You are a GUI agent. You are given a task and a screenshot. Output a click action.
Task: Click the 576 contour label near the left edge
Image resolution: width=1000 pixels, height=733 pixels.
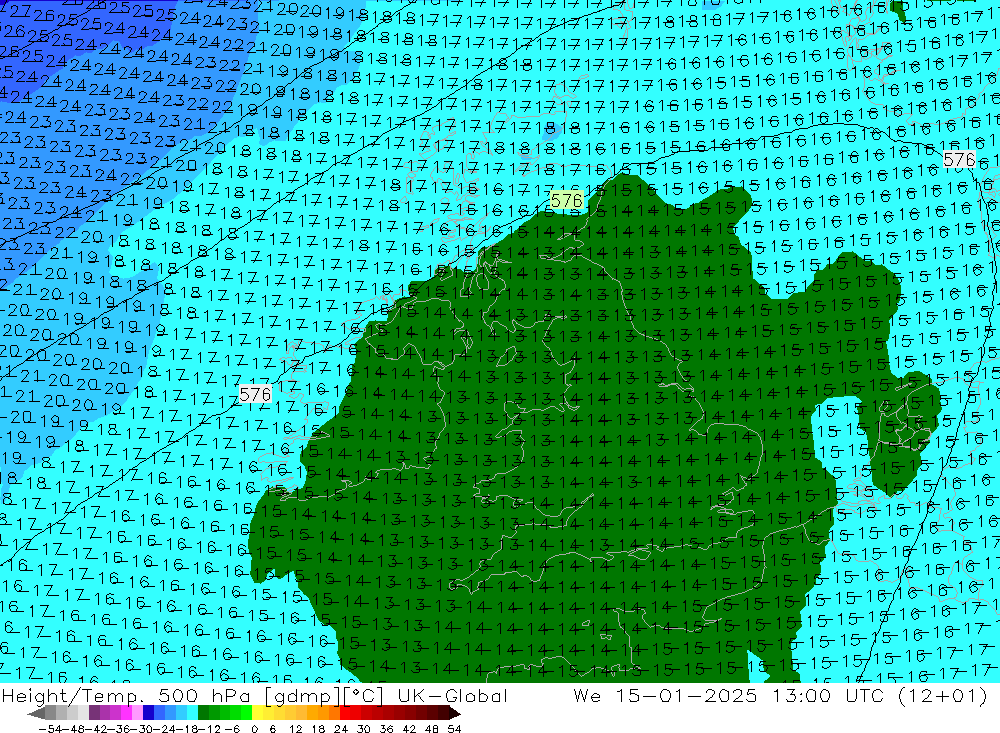[x=255, y=394]
